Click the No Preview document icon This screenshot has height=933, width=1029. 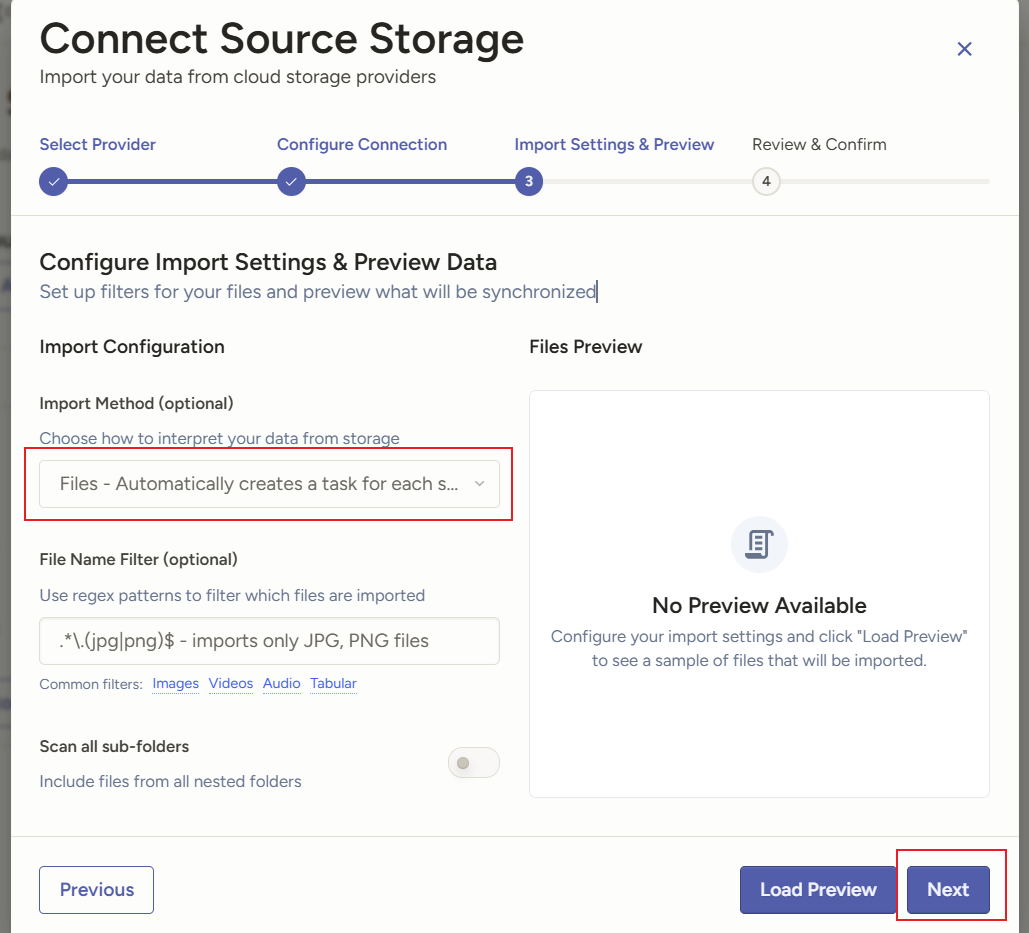759,545
